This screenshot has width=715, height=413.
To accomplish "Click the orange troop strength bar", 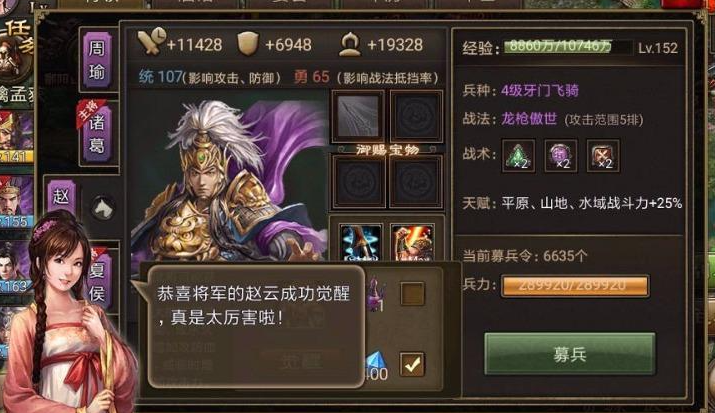I will click(x=575, y=286).
